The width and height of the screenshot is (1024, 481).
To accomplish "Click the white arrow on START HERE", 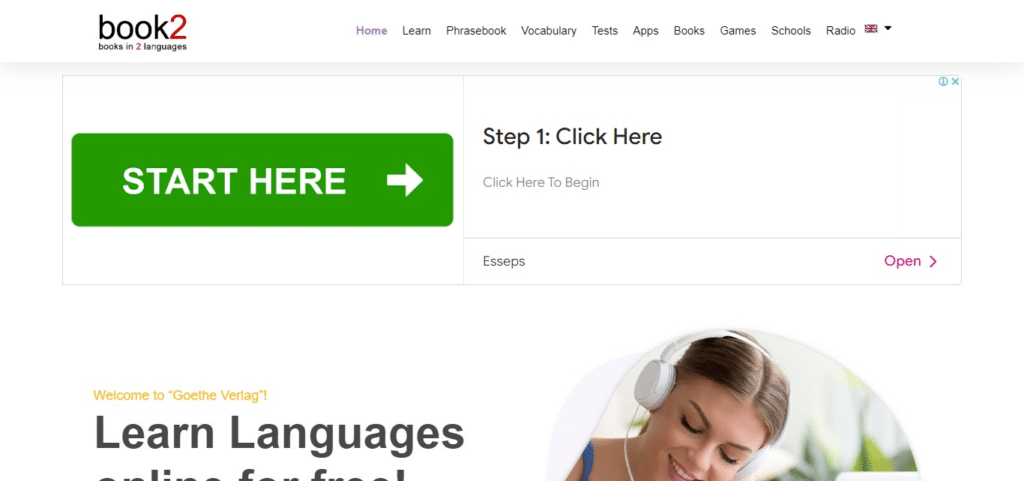I will 405,180.
